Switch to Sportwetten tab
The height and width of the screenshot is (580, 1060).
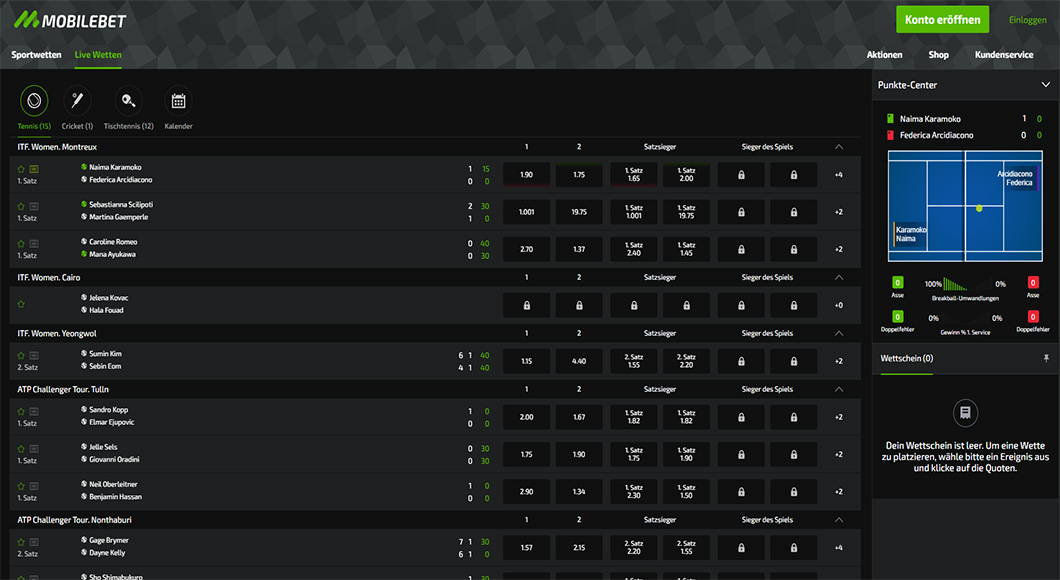pyautogui.click(x=37, y=55)
